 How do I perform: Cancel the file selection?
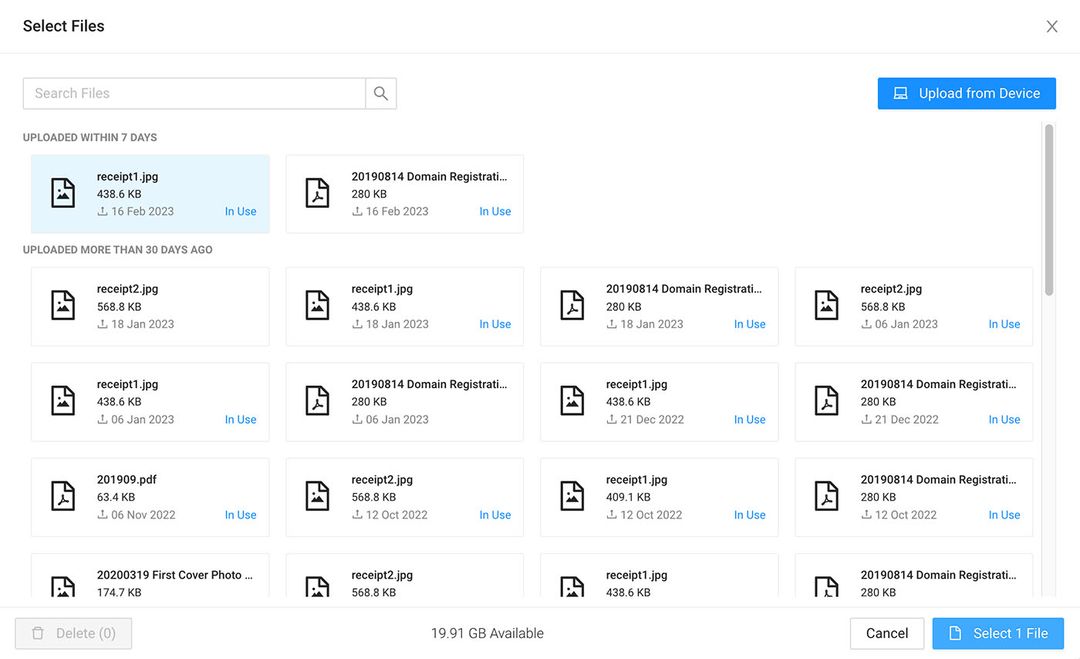(886, 633)
